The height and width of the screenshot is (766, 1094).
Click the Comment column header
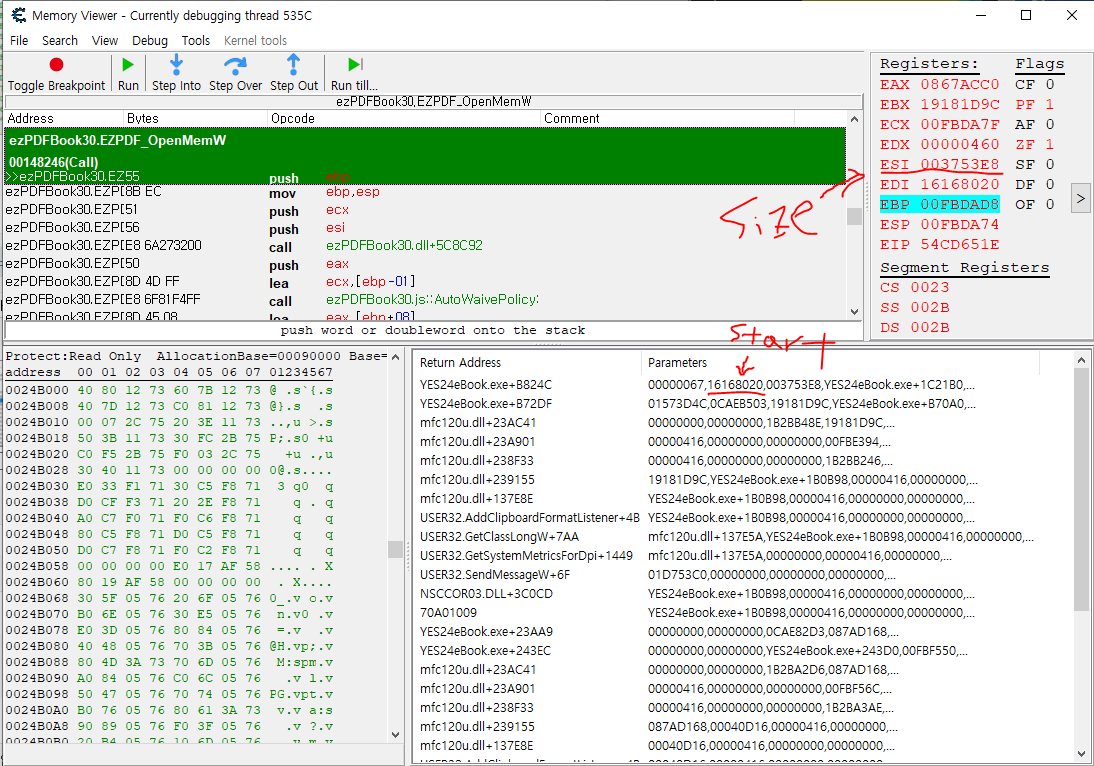[x=668, y=119]
